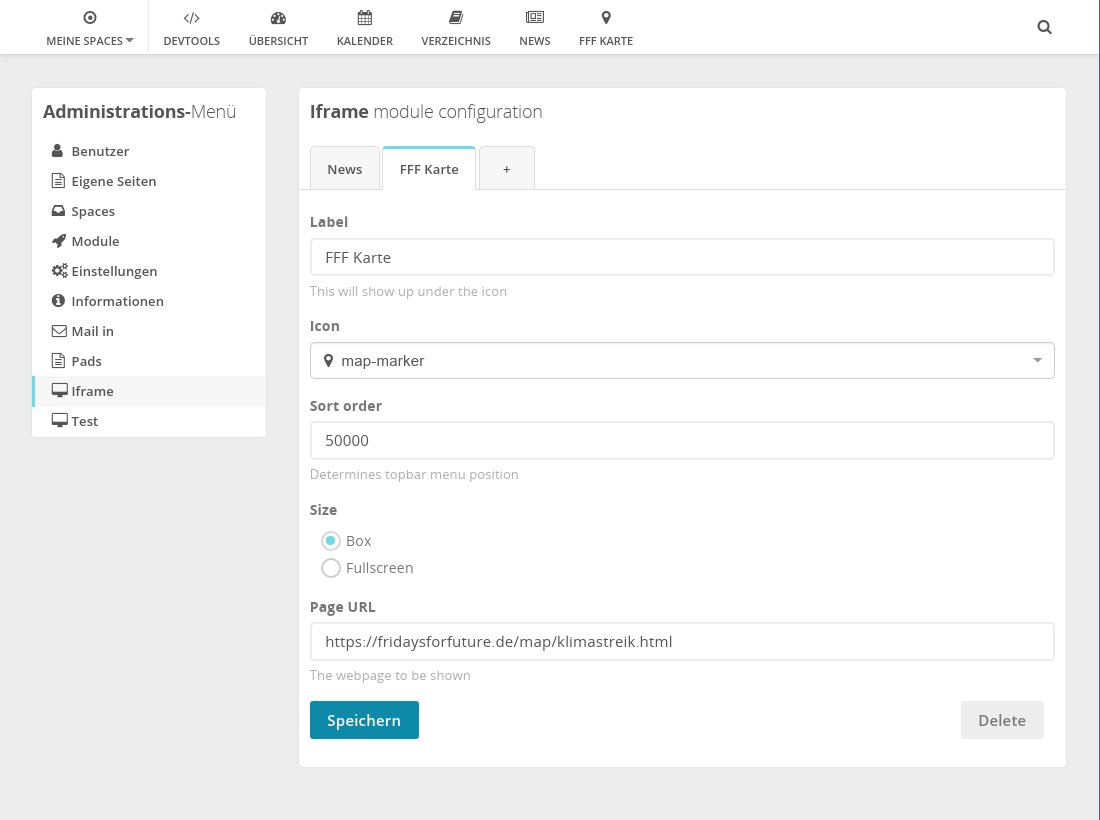The width and height of the screenshot is (1100, 820).
Task: Click the Eigene Seiten page icon
Action: (58, 181)
